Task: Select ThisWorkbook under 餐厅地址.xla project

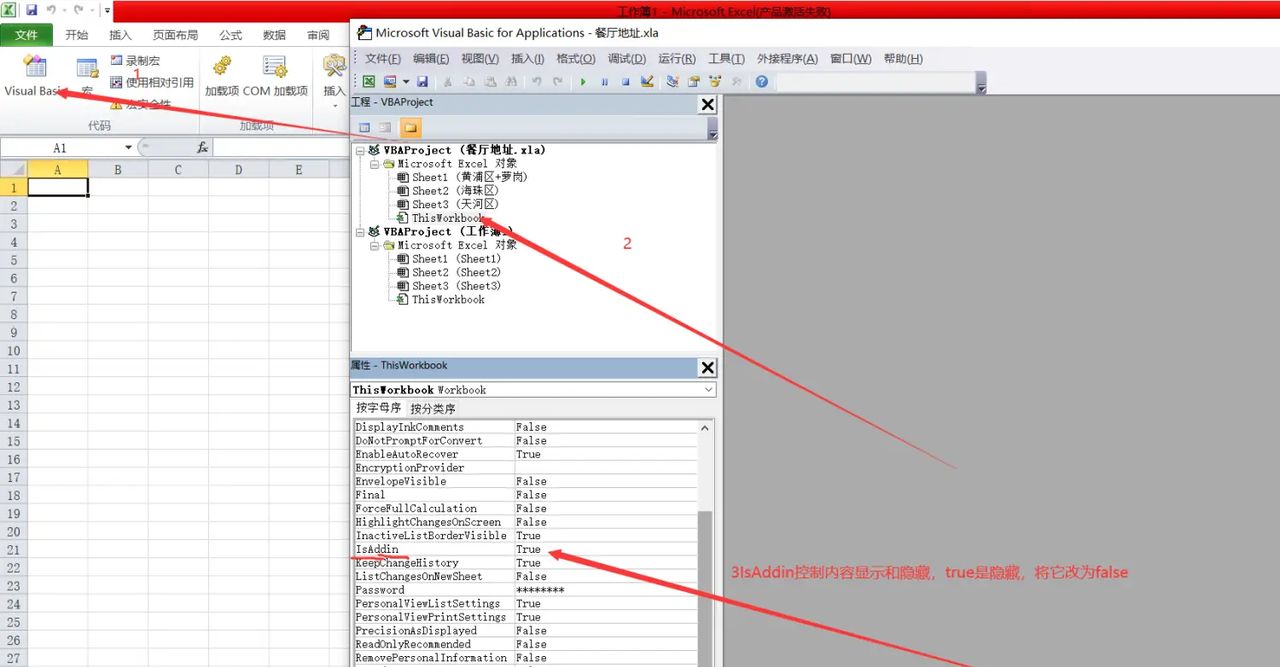Action: pos(440,218)
